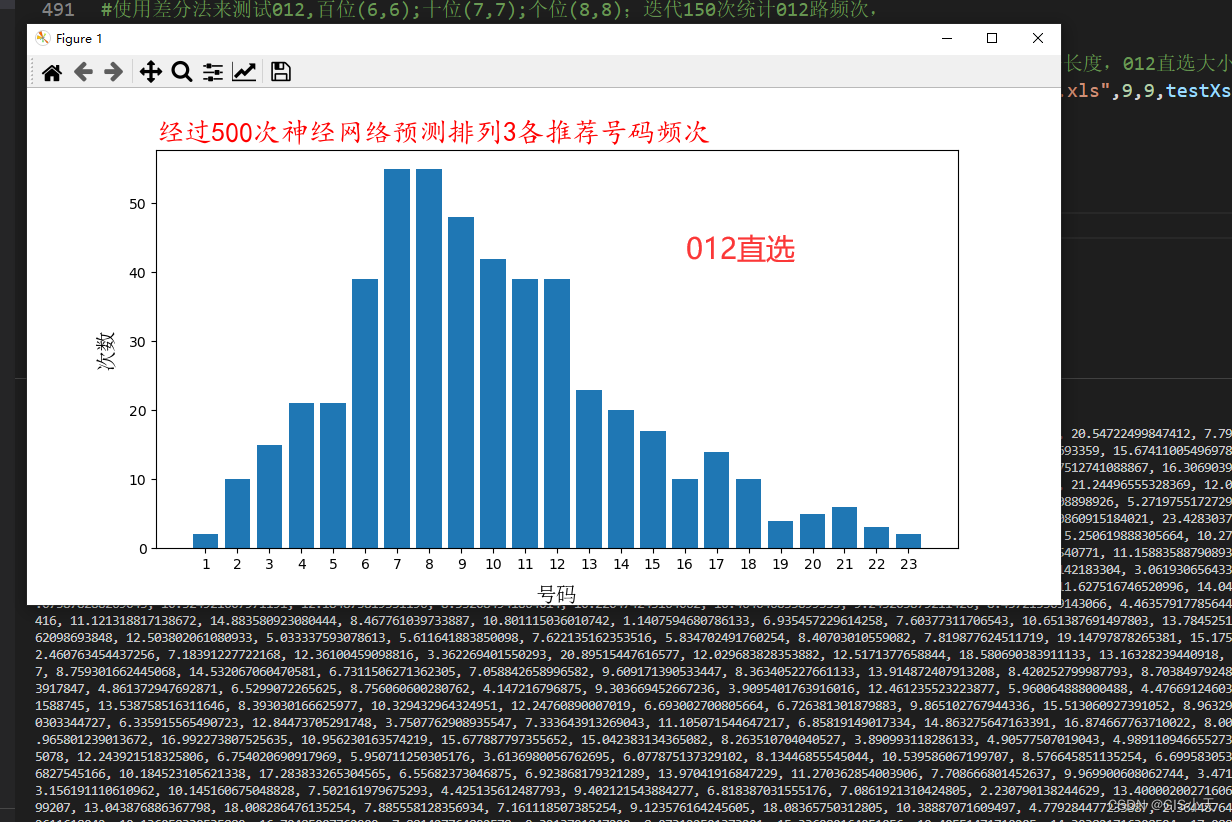Click the y-axis tick label 30
Screen dimensions: 1232x822
click(140, 342)
